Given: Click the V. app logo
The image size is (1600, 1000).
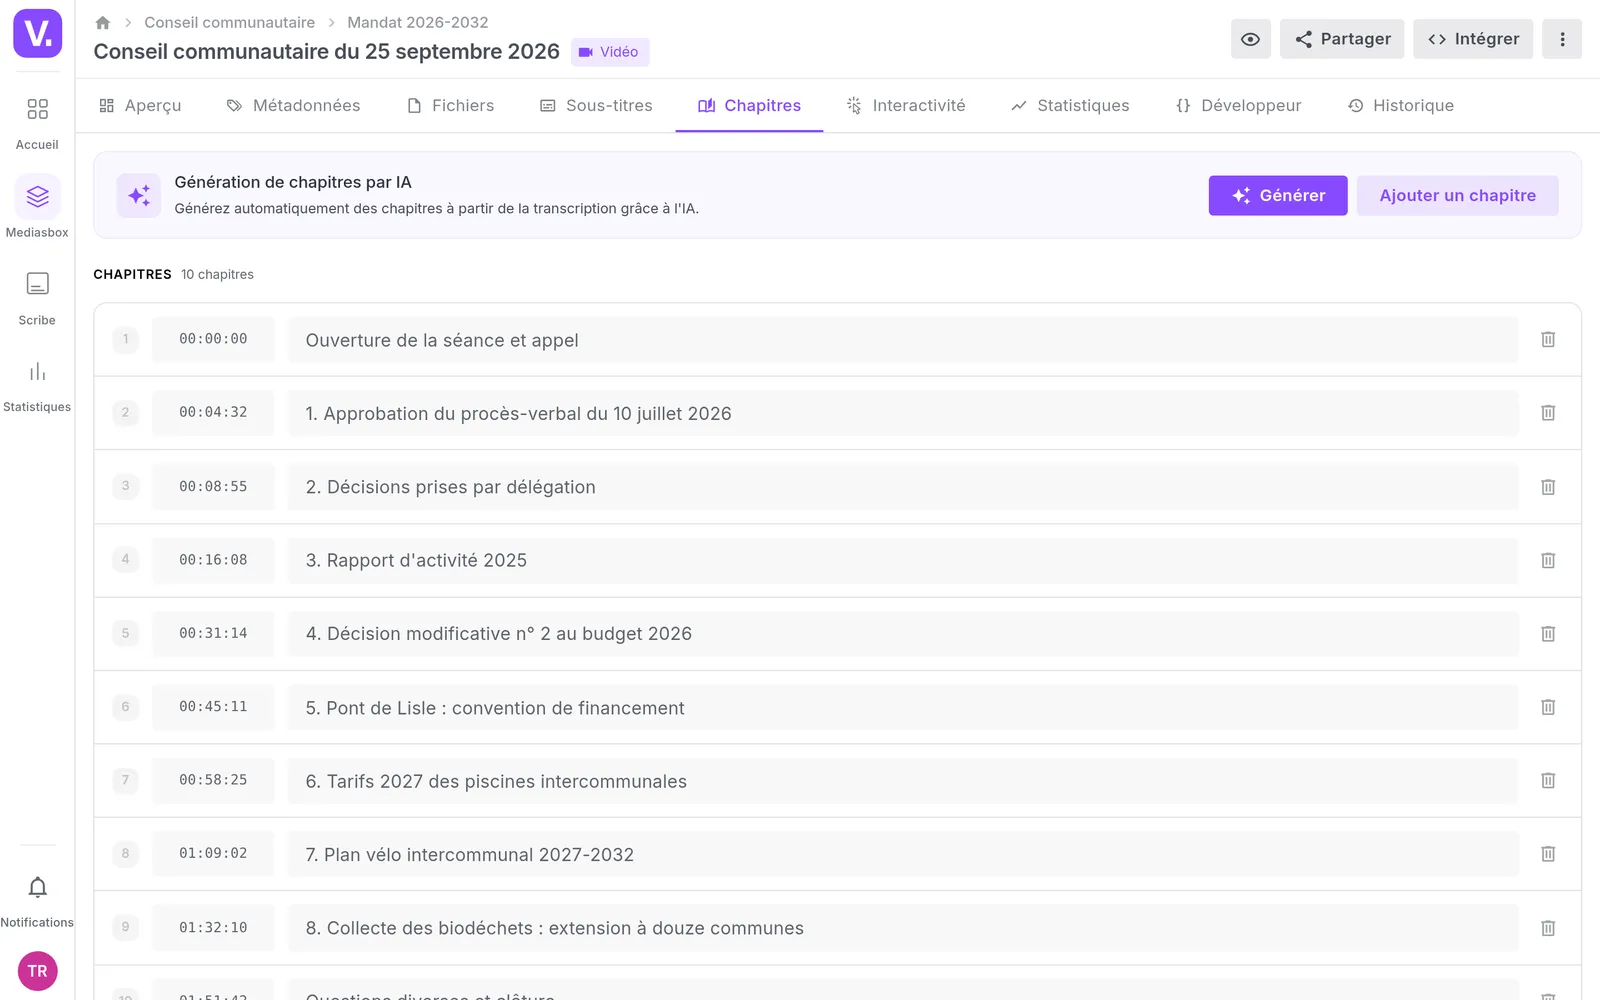Looking at the screenshot, I should pyautogui.click(x=37, y=33).
